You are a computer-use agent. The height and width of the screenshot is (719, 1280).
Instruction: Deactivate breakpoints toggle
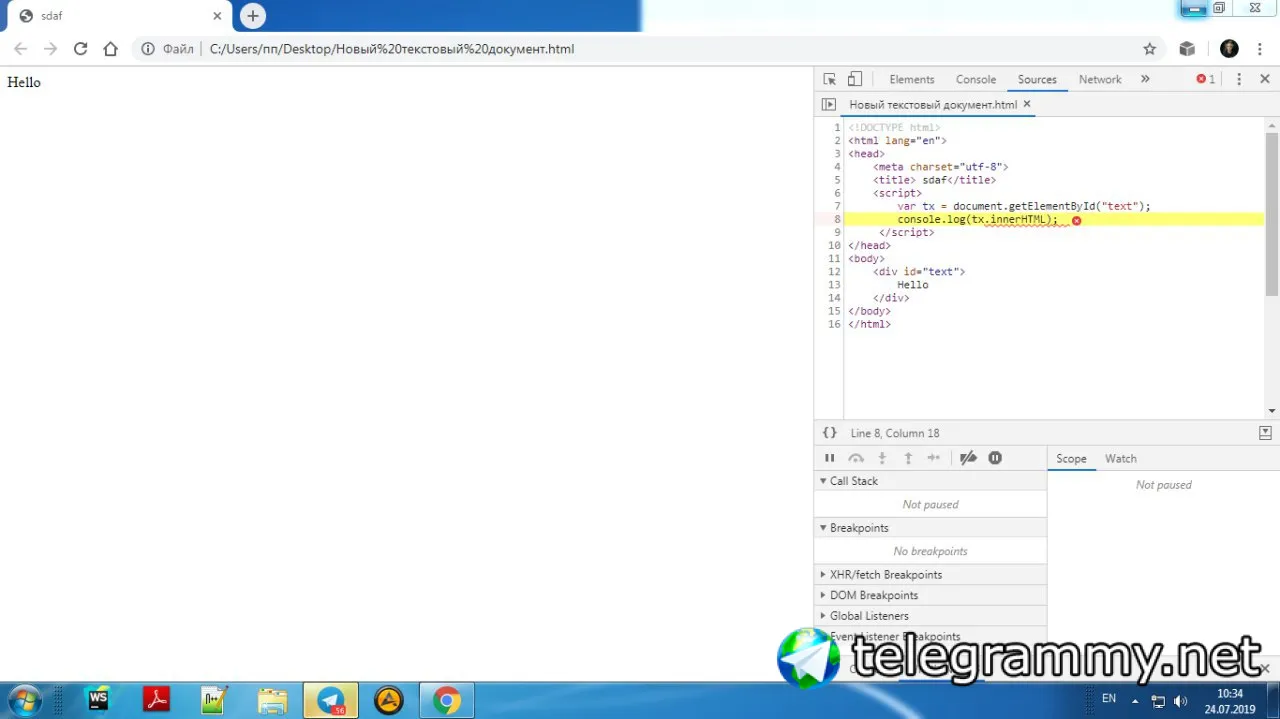tap(968, 458)
